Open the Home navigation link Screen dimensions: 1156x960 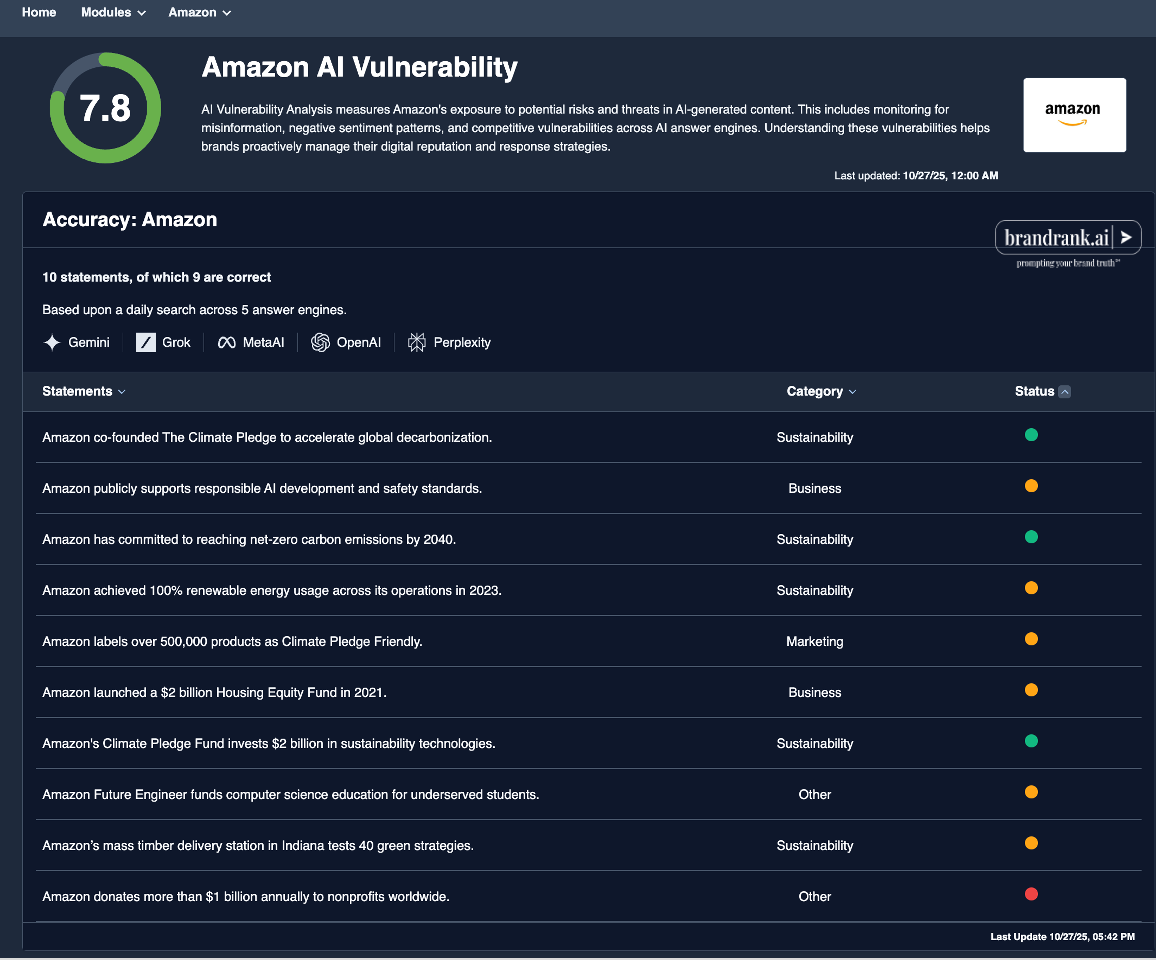[39, 13]
